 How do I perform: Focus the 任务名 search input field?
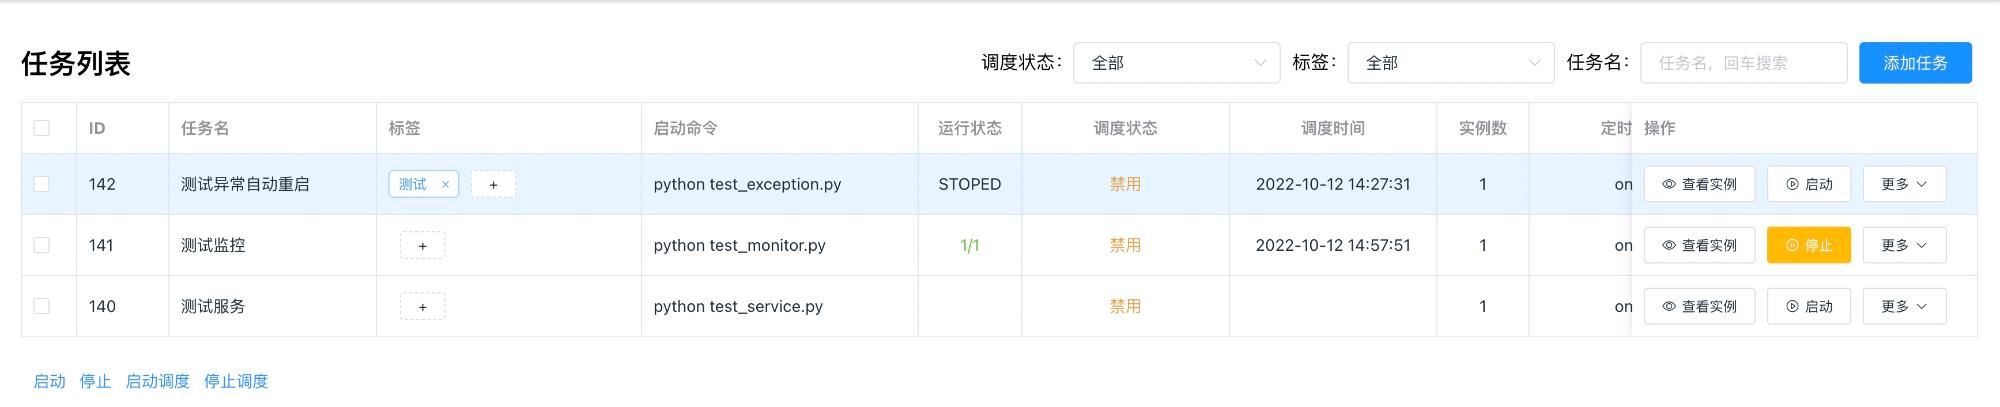coord(1743,62)
